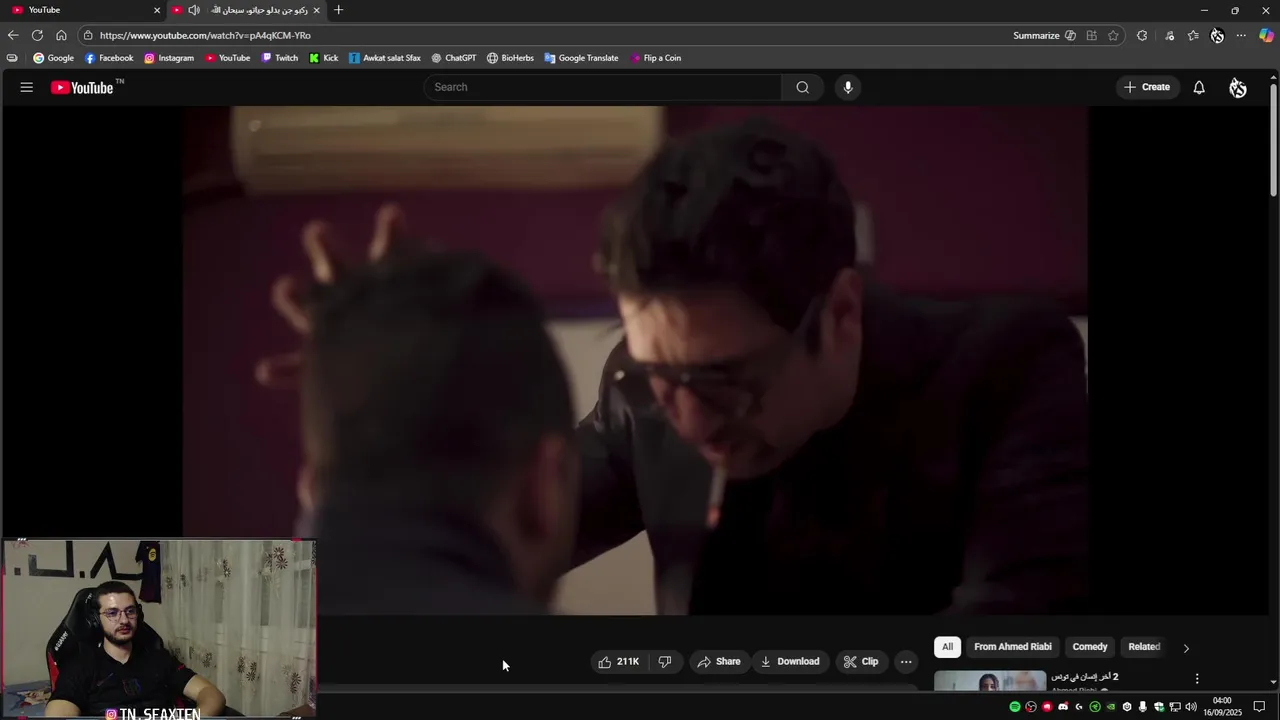Add this page to favorites star
The width and height of the screenshot is (1280, 720).
coord(1113,36)
